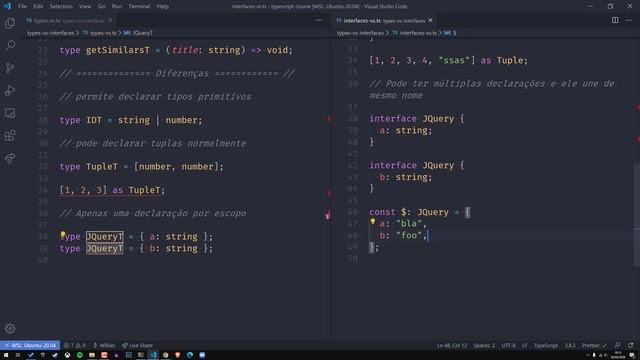
Task: Open File Explorer from the taskbar
Action: tap(92, 355)
